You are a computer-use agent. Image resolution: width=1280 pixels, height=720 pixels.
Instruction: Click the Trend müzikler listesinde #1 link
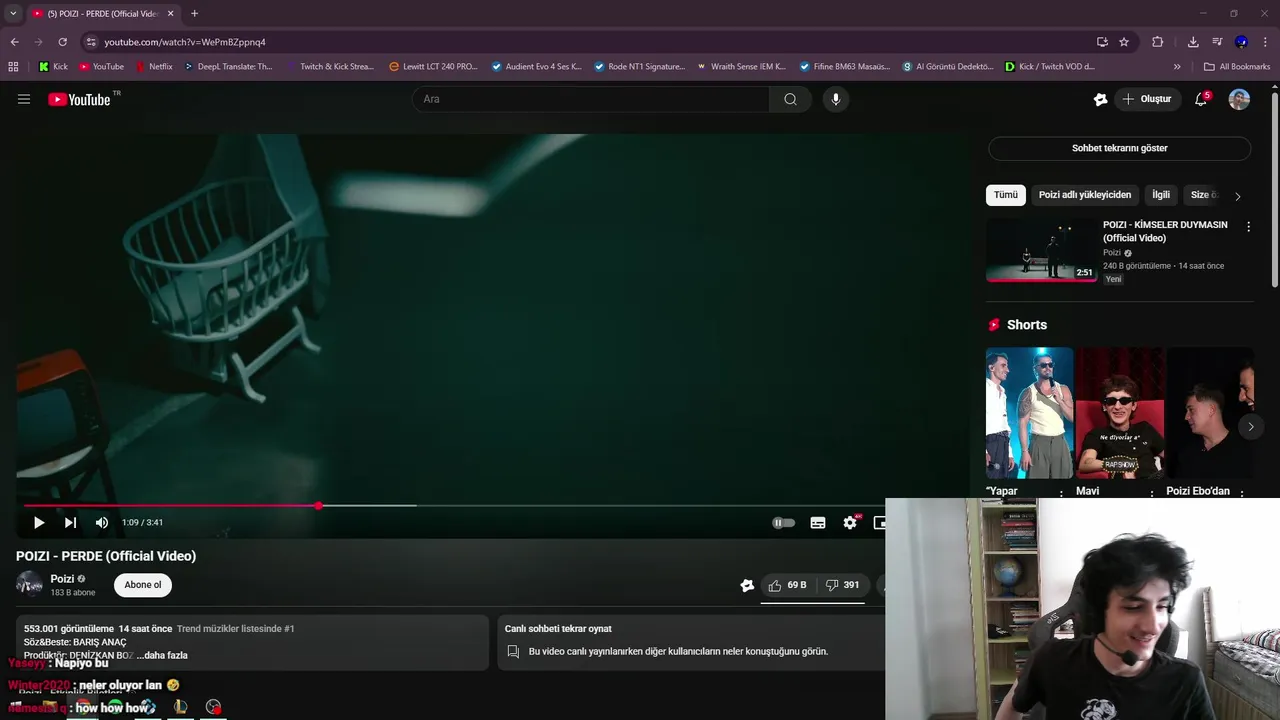(x=236, y=629)
